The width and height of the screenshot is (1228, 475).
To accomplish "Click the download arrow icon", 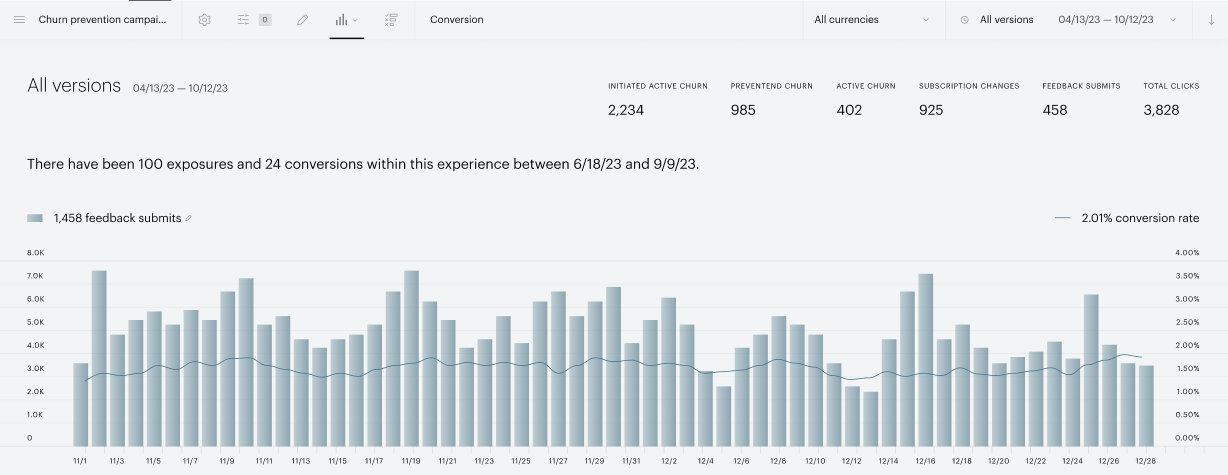I will pyautogui.click(x=1211, y=20).
